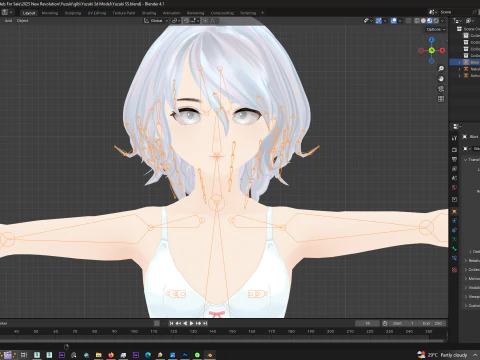This screenshot has width=480, height=360.
Task: Click the green Y axis on navigation gizmo
Action: pyautogui.click(x=432, y=50)
